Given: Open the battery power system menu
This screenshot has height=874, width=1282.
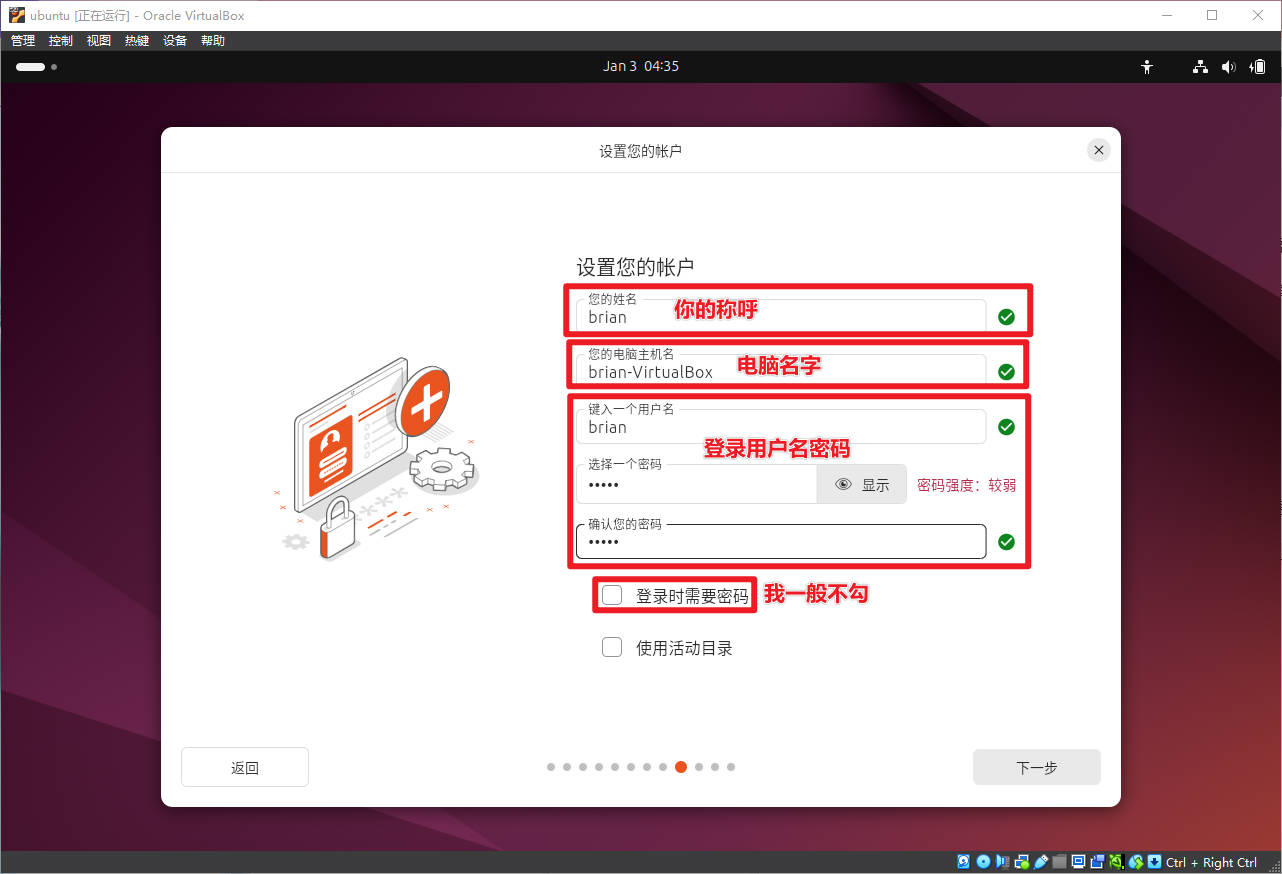Looking at the screenshot, I should tap(1258, 67).
